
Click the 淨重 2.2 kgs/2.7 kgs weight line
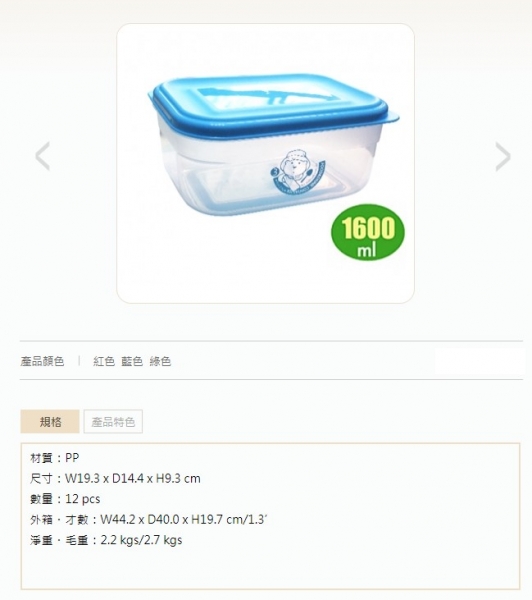[106, 540]
